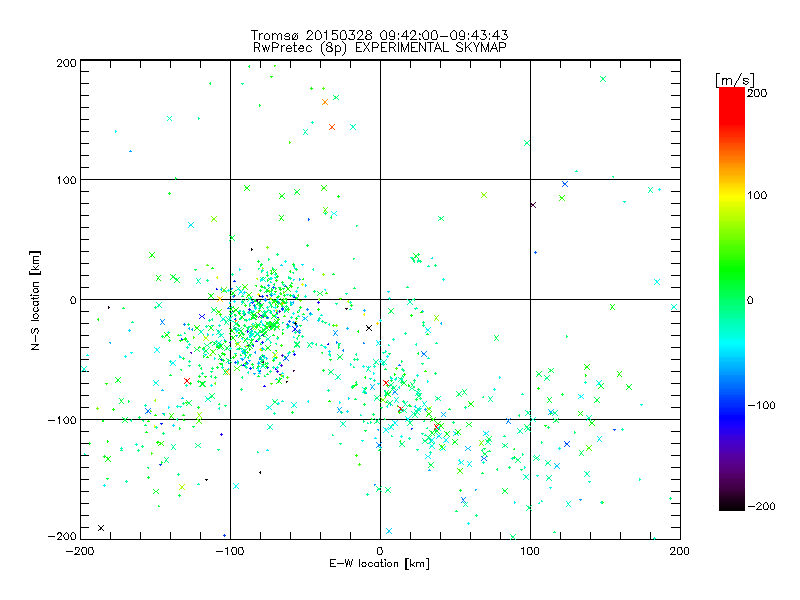
Task: Click the colorbar label '200' at top
Action: pyautogui.click(x=757, y=93)
